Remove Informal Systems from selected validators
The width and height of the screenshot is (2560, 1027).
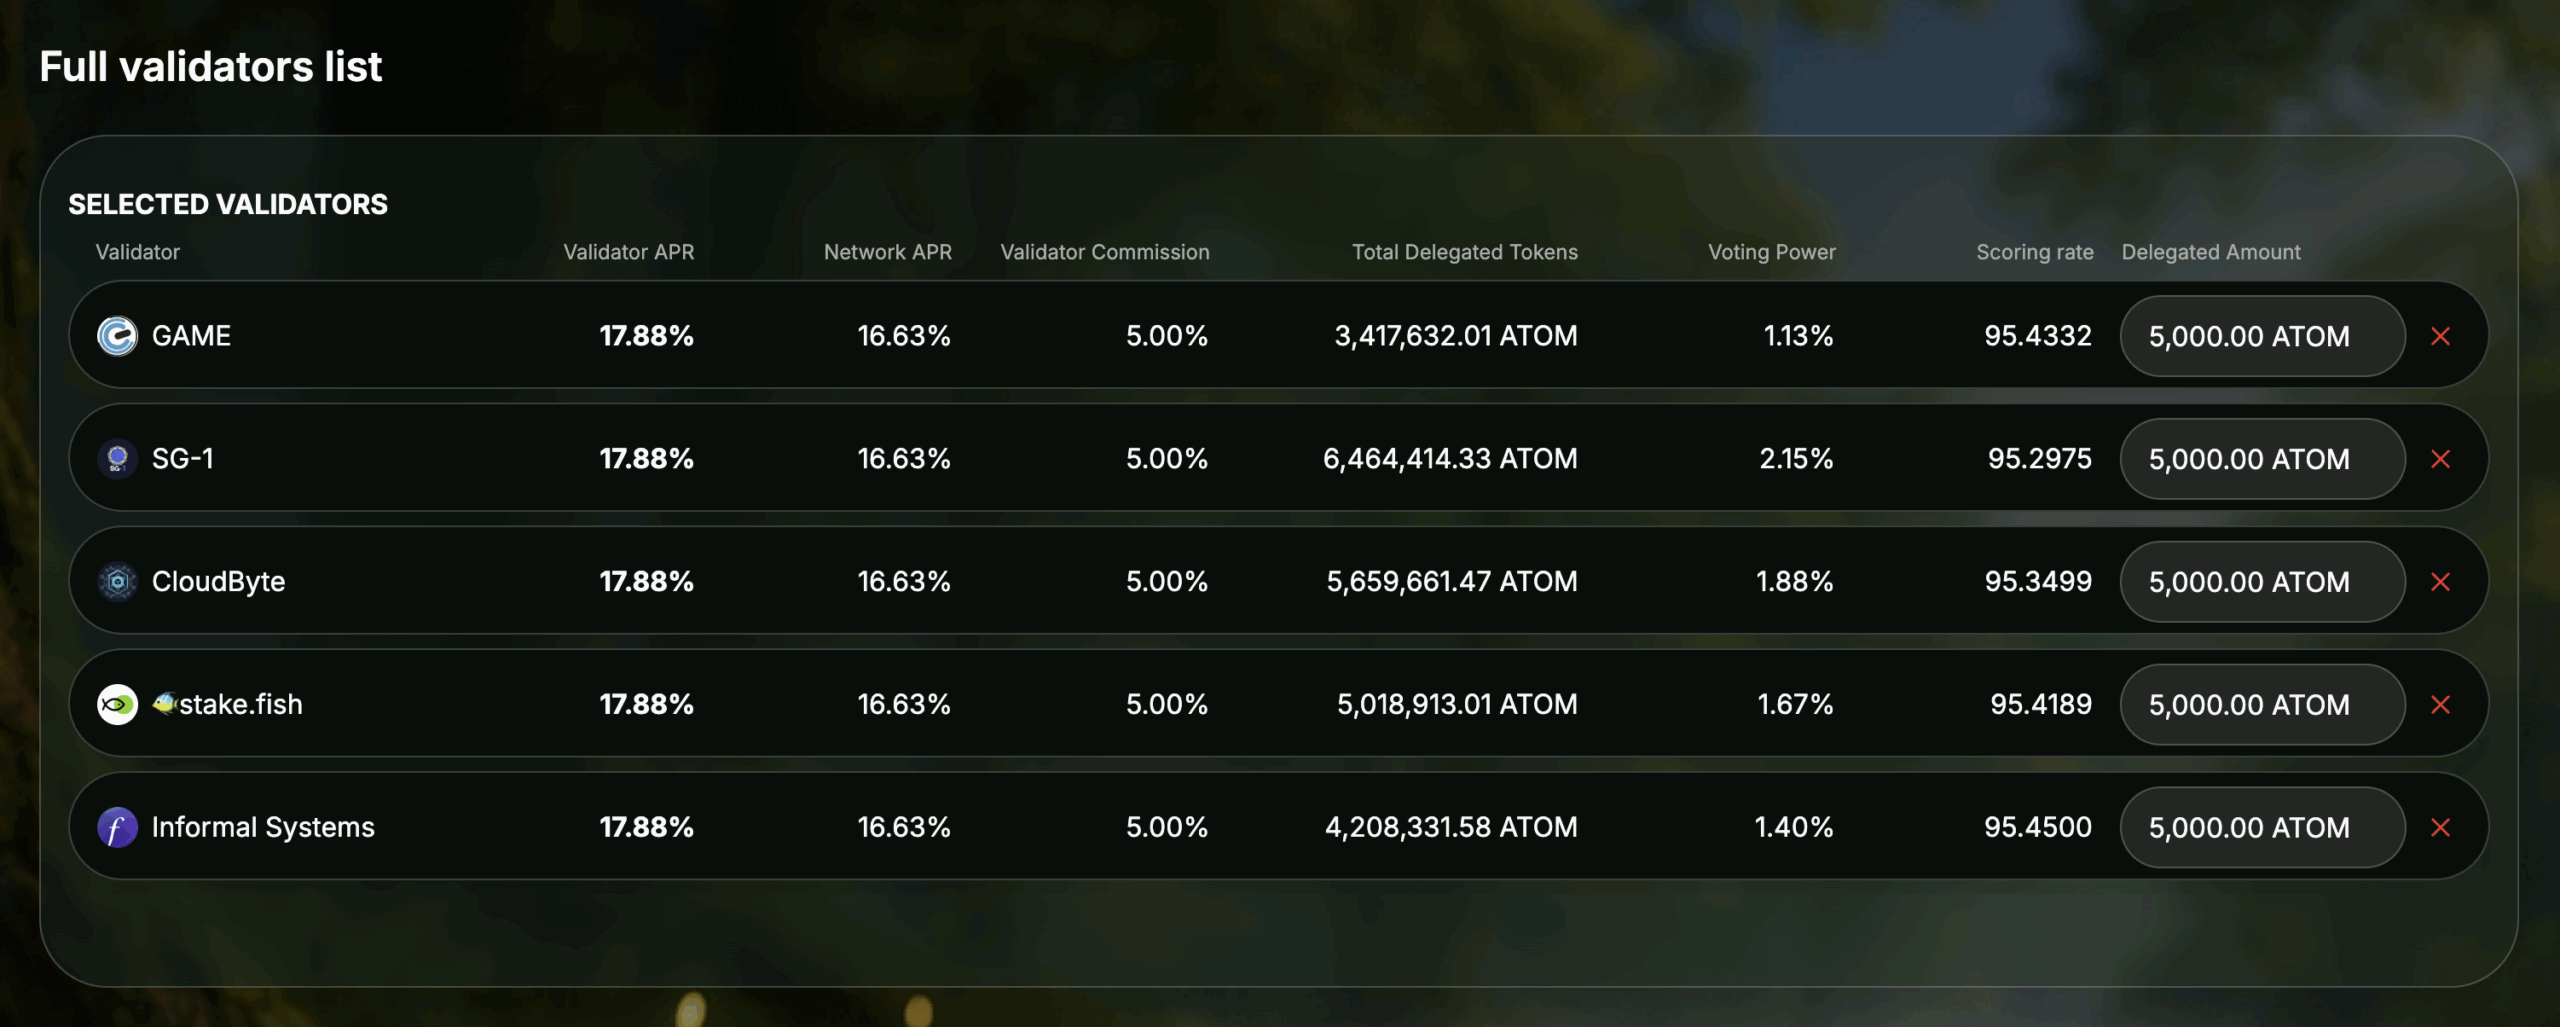pos(2441,827)
